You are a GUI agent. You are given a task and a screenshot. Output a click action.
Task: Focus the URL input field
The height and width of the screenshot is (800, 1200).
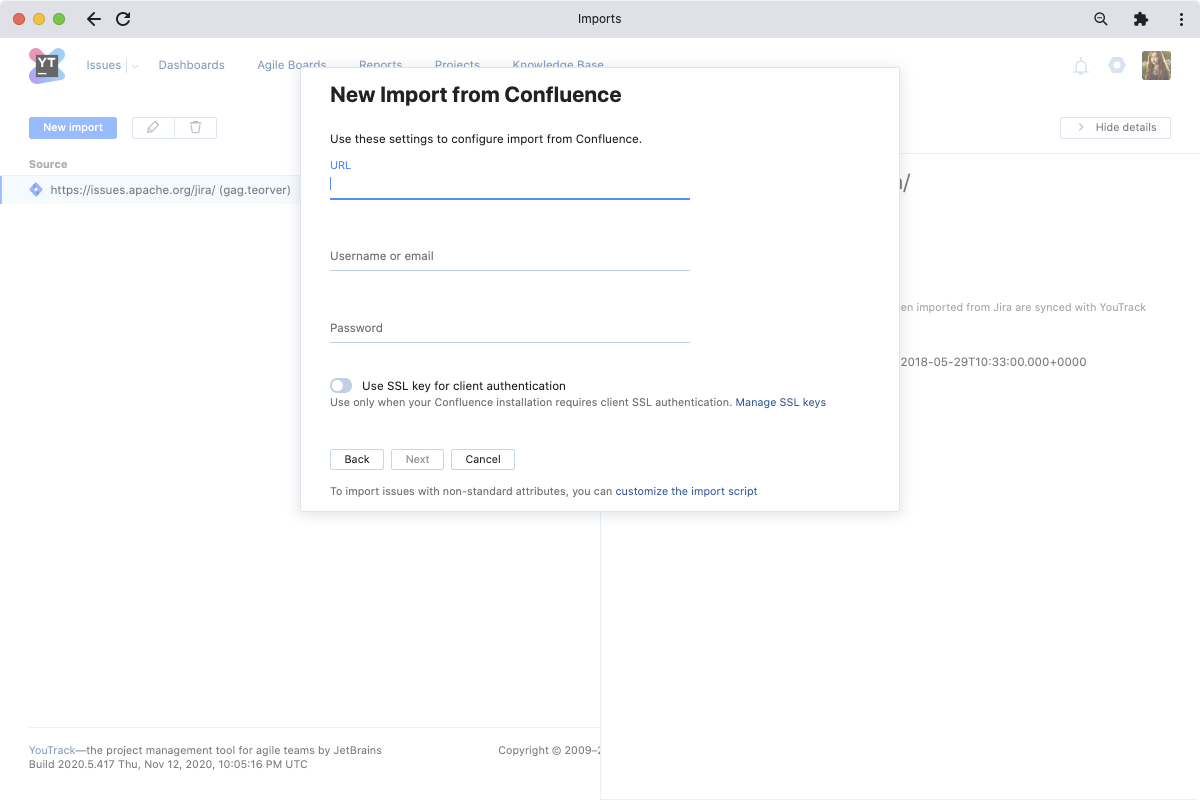click(x=510, y=184)
